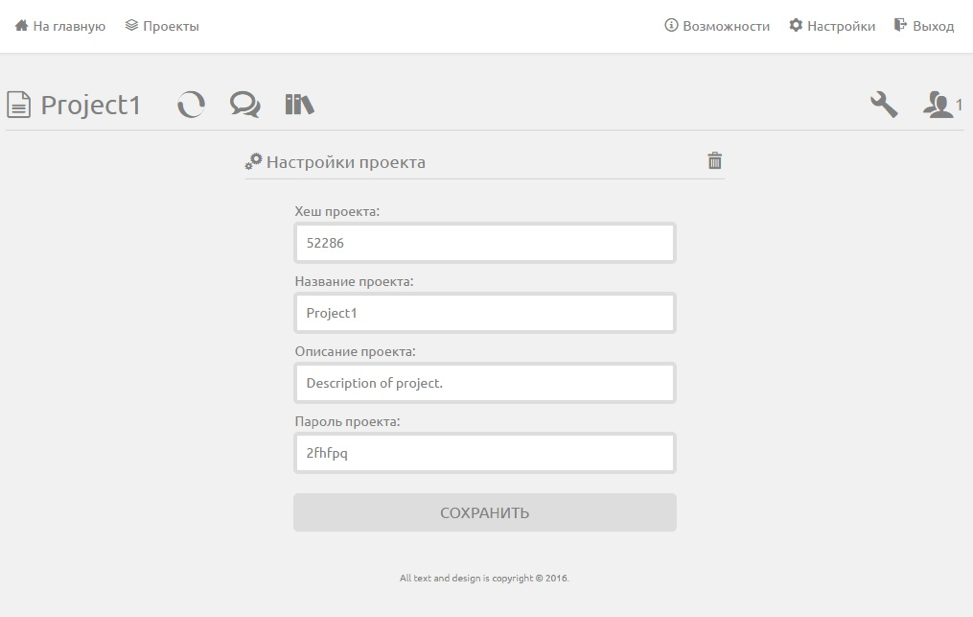Screen dimensions: 973x617
Task: Click the trash delete project icon
Action: (715, 161)
